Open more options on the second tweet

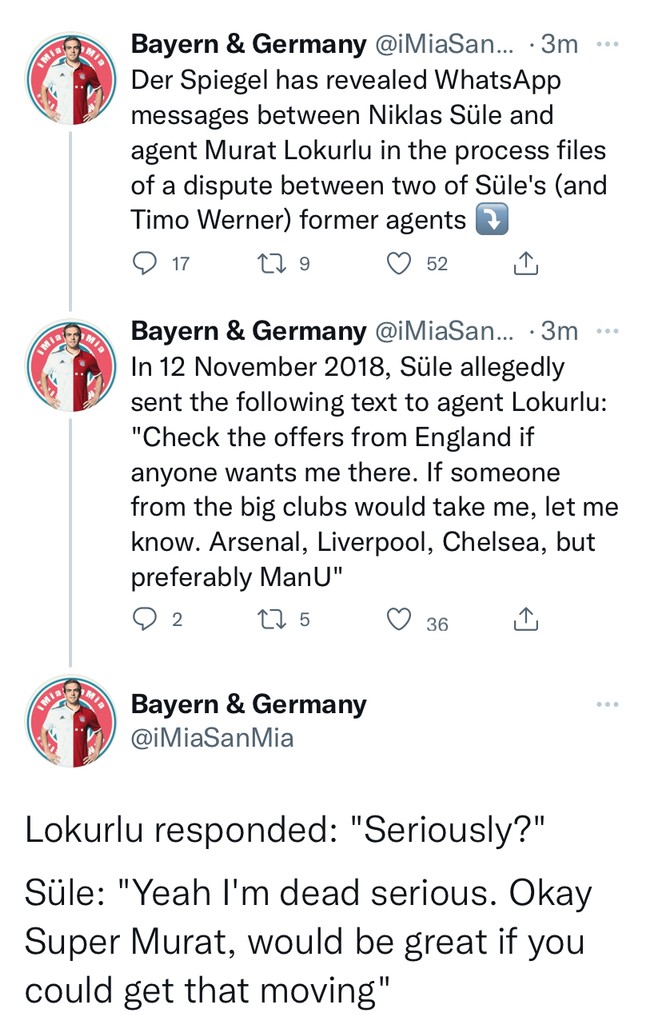tap(606, 331)
